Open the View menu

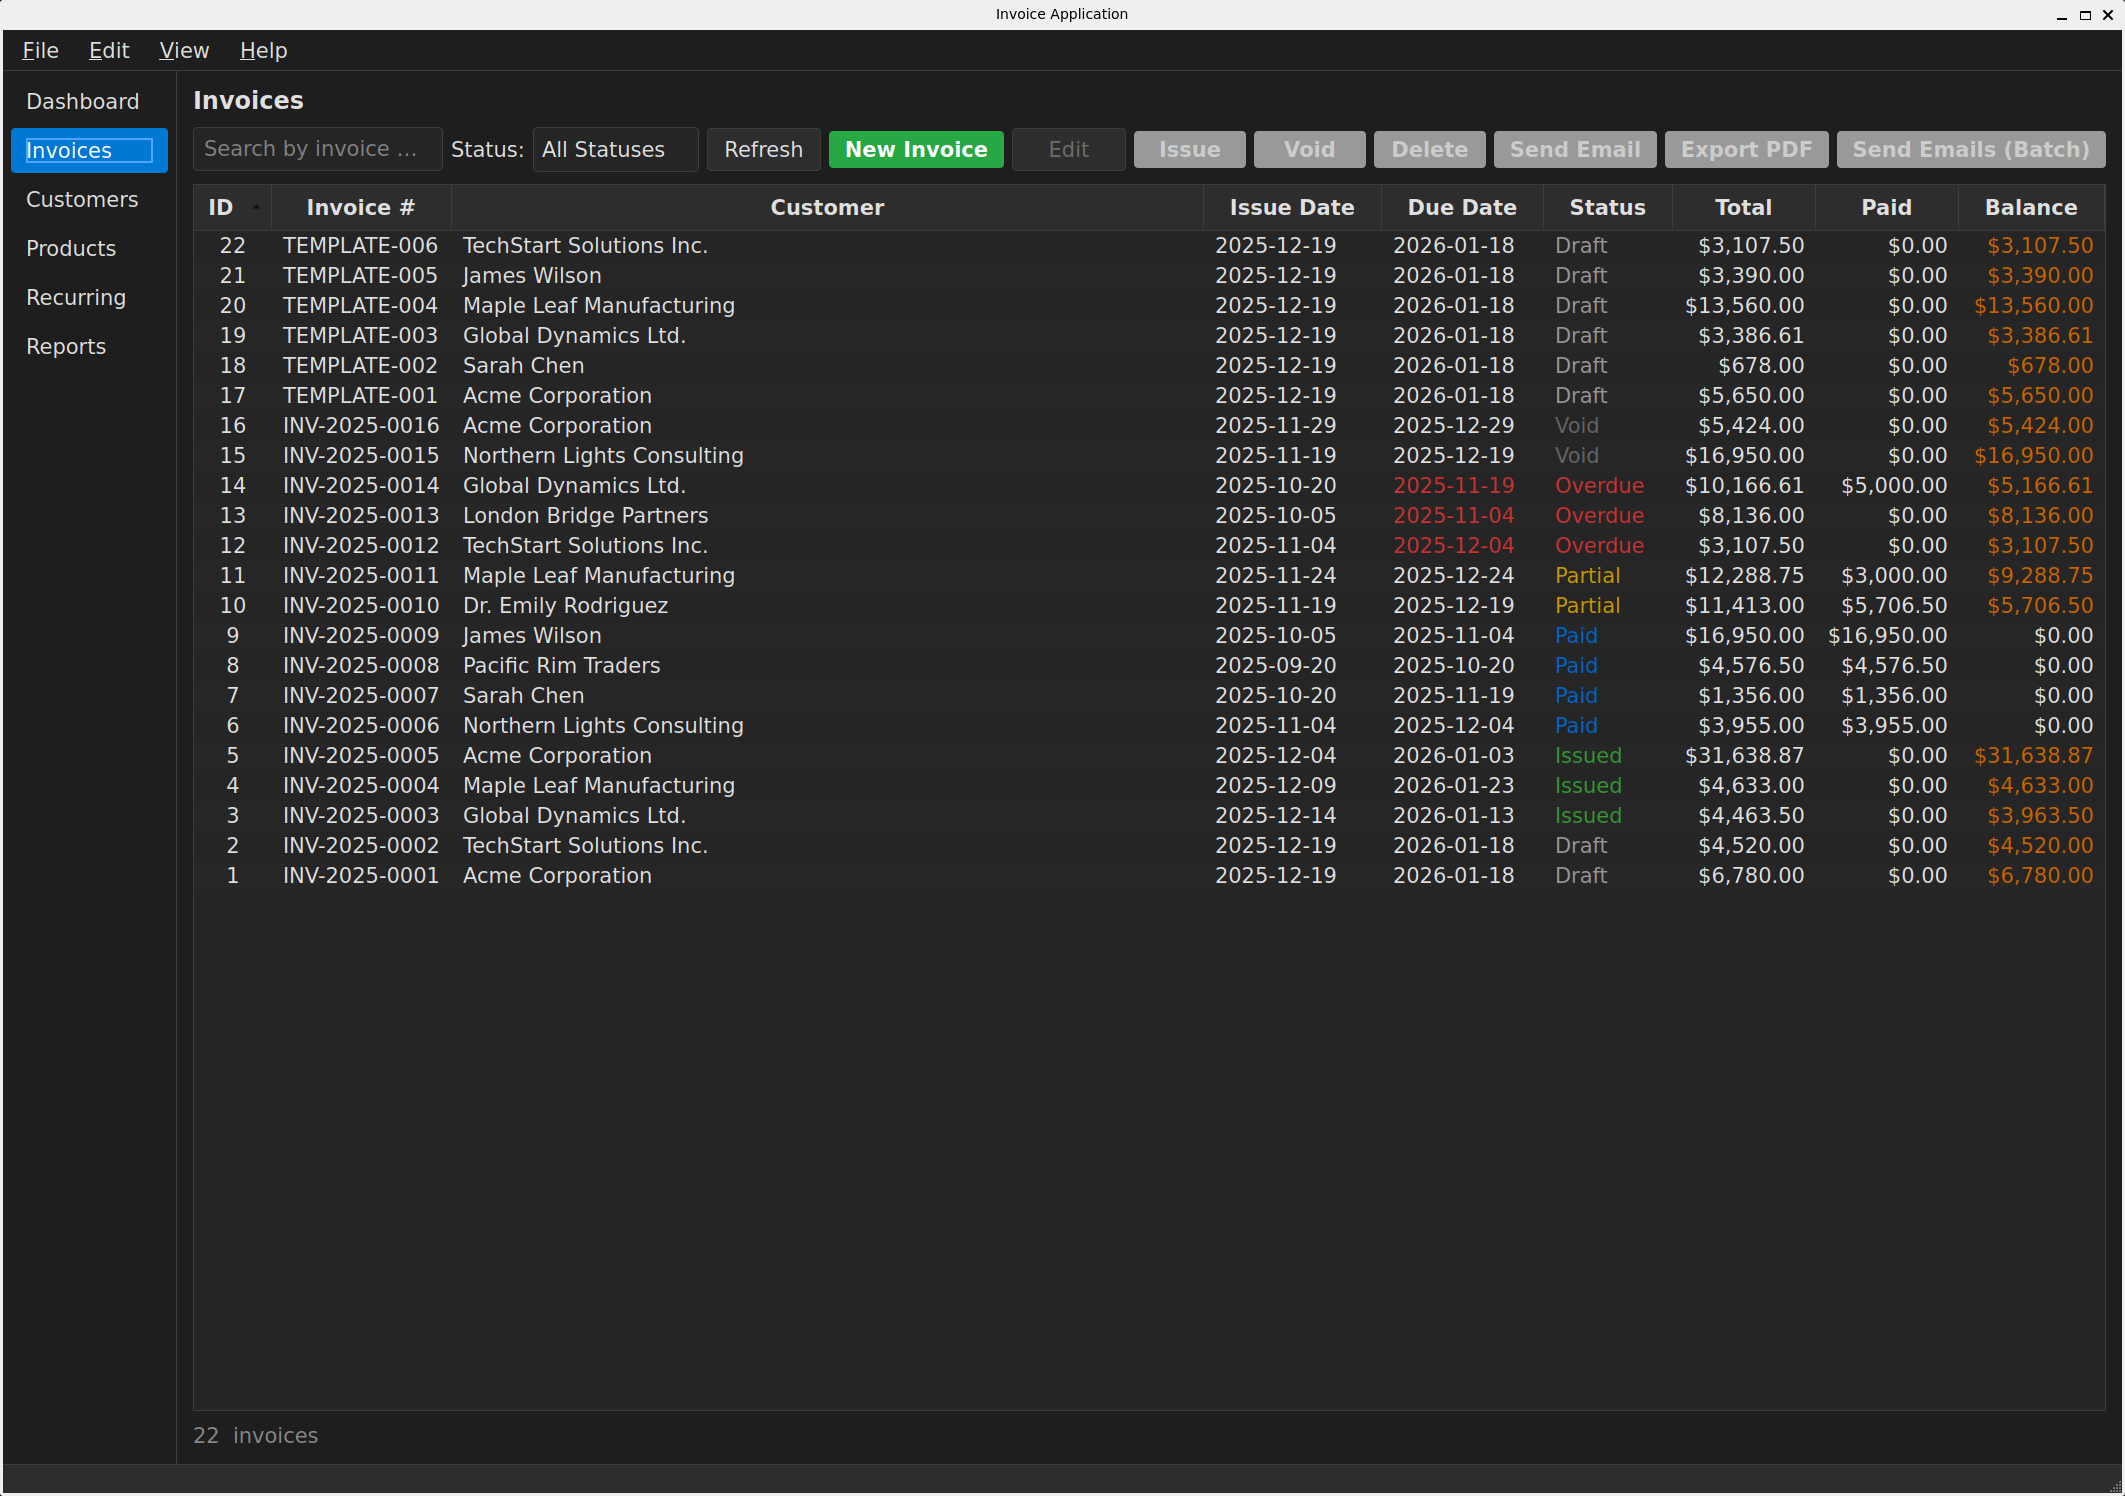[183, 50]
